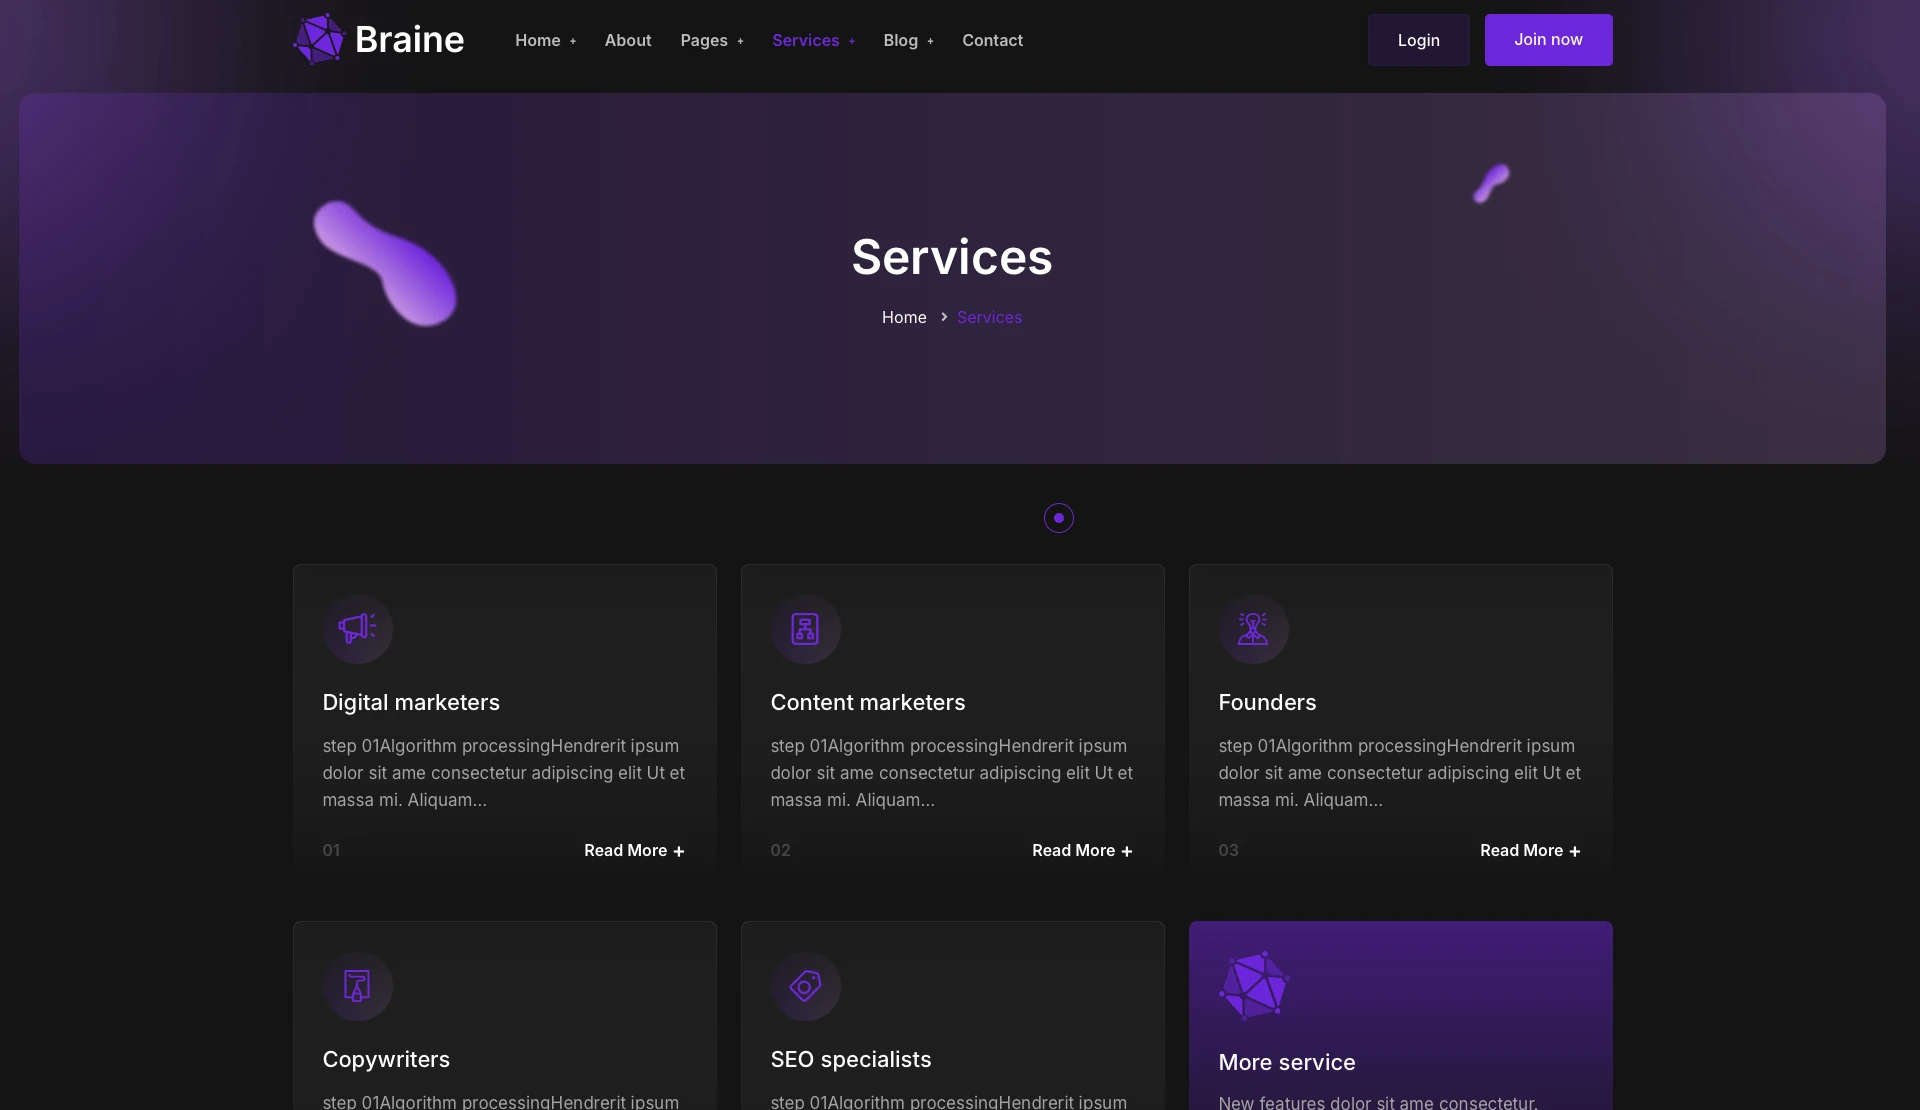The width and height of the screenshot is (1920, 1110).
Task: Open the Blog nav item
Action: [901, 40]
